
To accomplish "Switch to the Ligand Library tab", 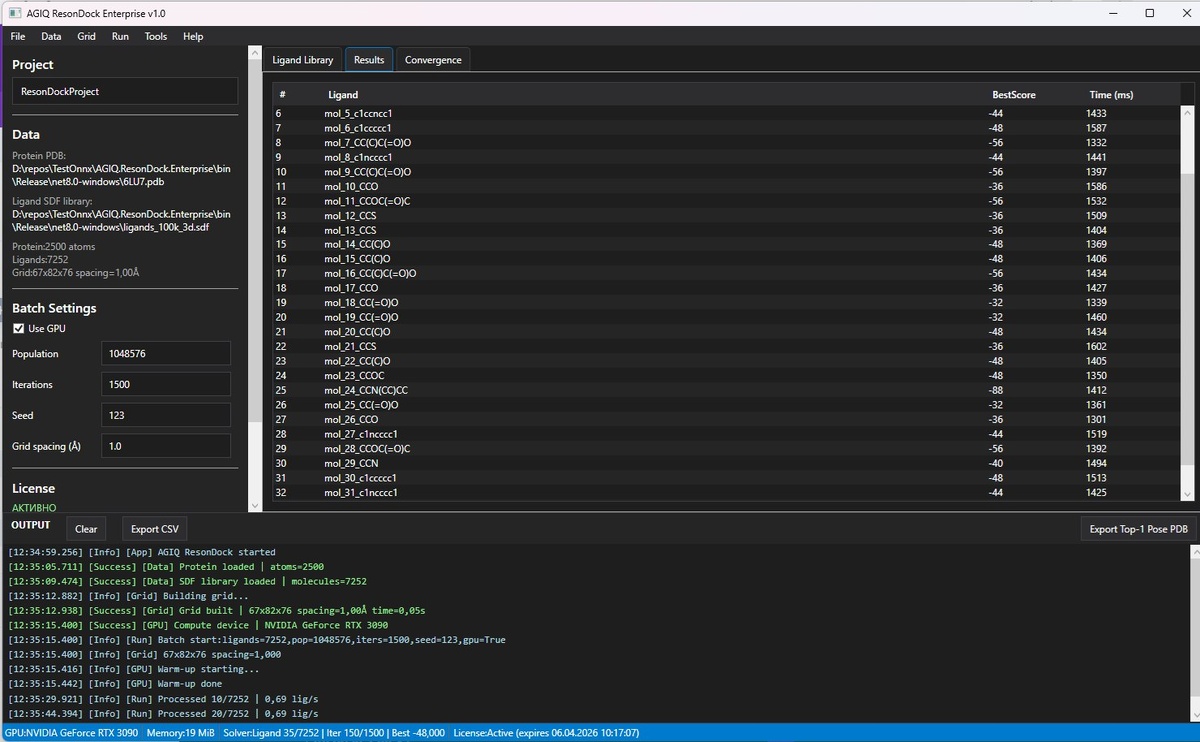I will 303,60.
